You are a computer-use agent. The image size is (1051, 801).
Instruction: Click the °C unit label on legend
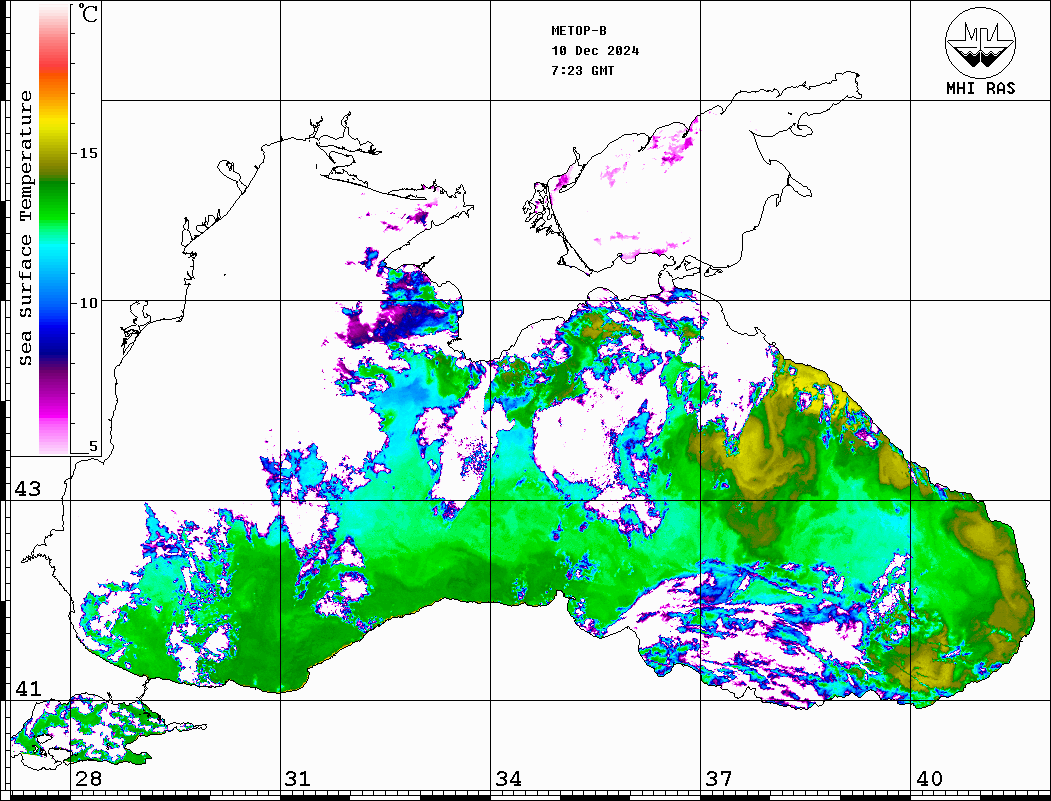coord(87,13)
